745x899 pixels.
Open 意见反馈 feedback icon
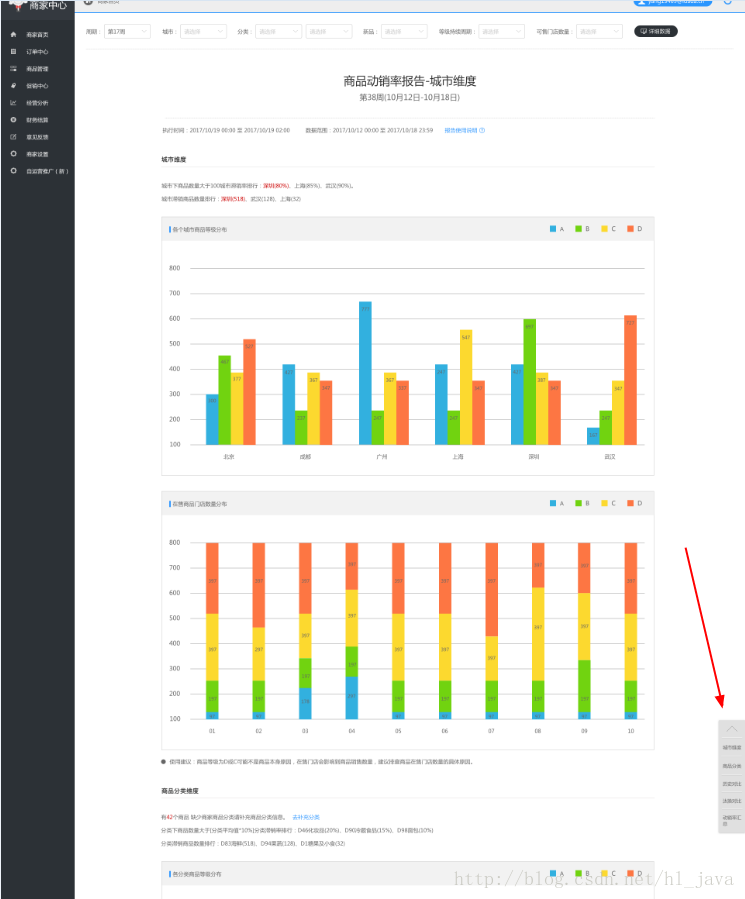click(x=13, y=137)
